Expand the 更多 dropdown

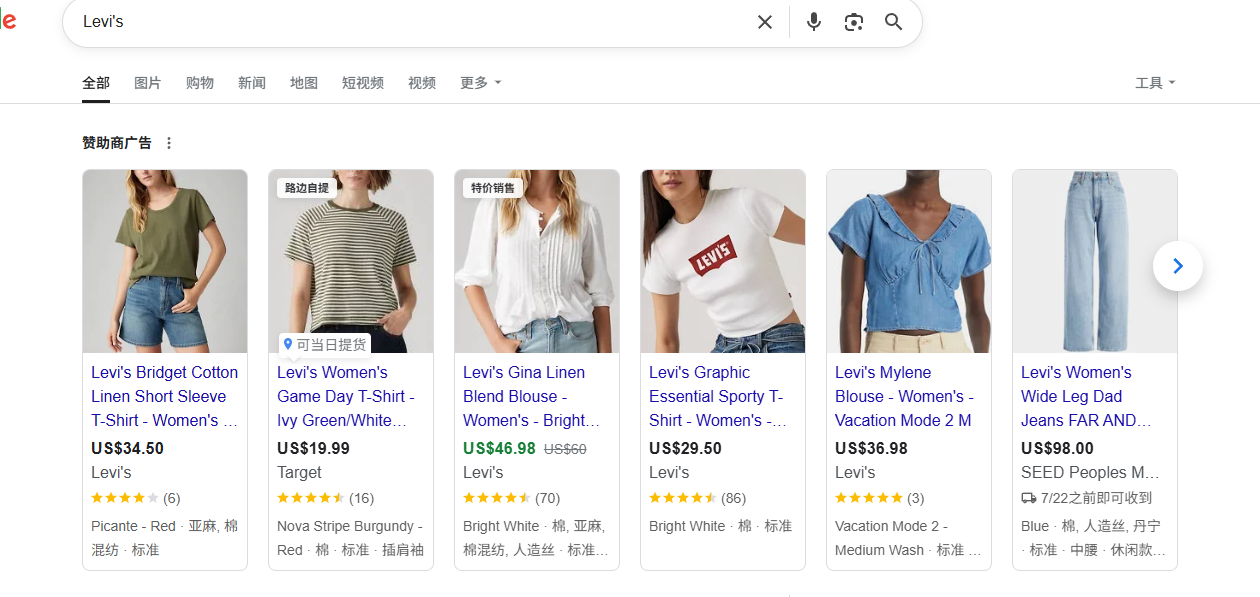481,83
